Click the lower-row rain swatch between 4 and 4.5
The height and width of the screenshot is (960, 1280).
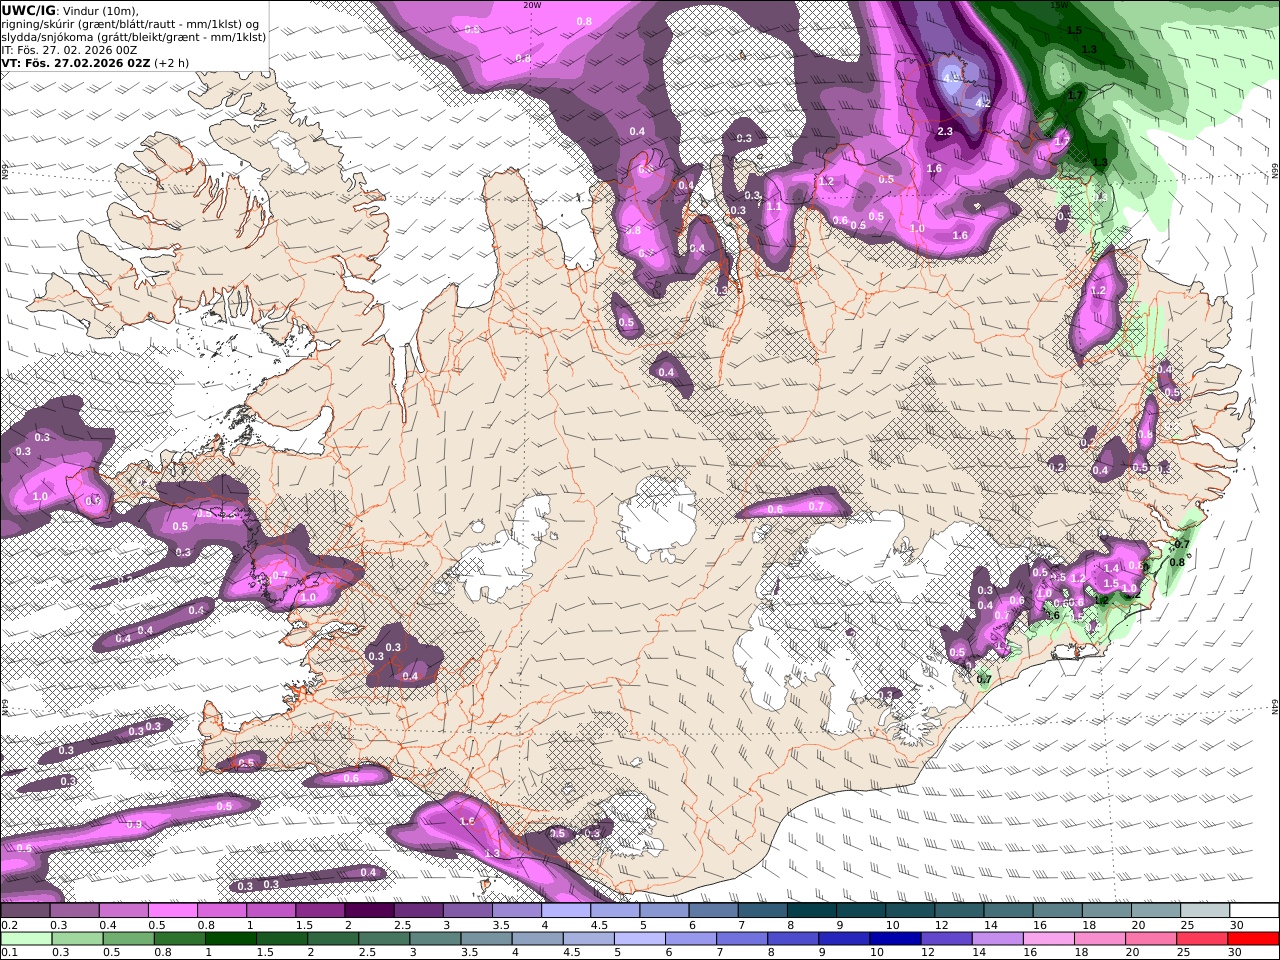536,939
